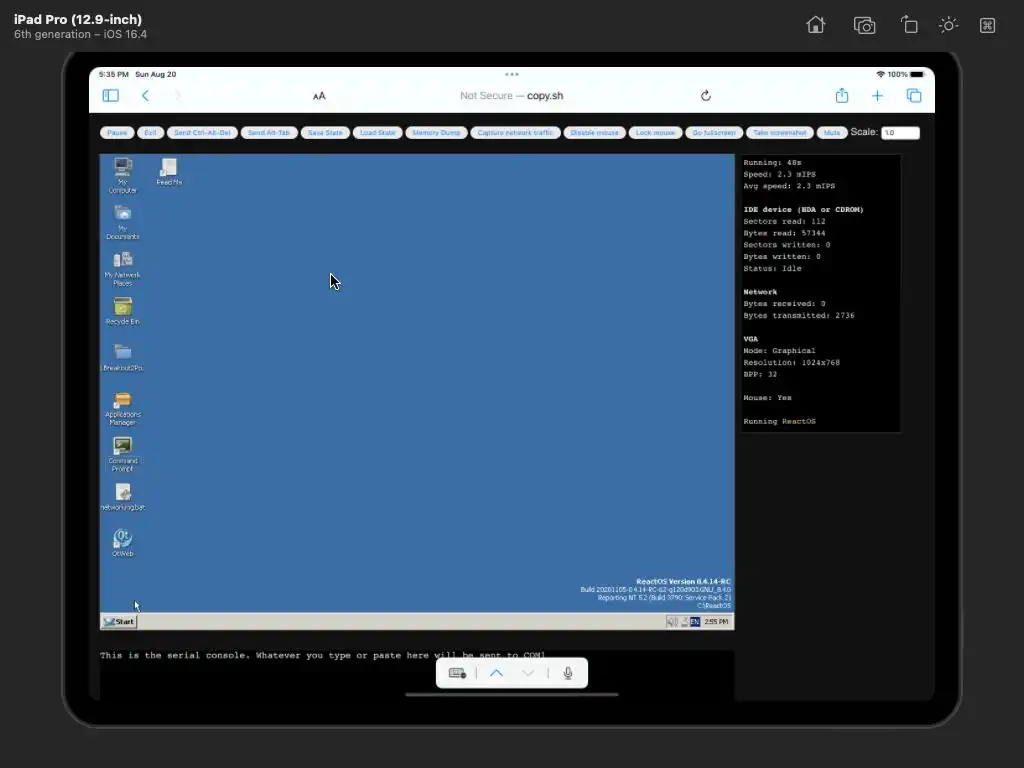
Task: Click the Take screenshot button
Action: (x=780, y=133)
